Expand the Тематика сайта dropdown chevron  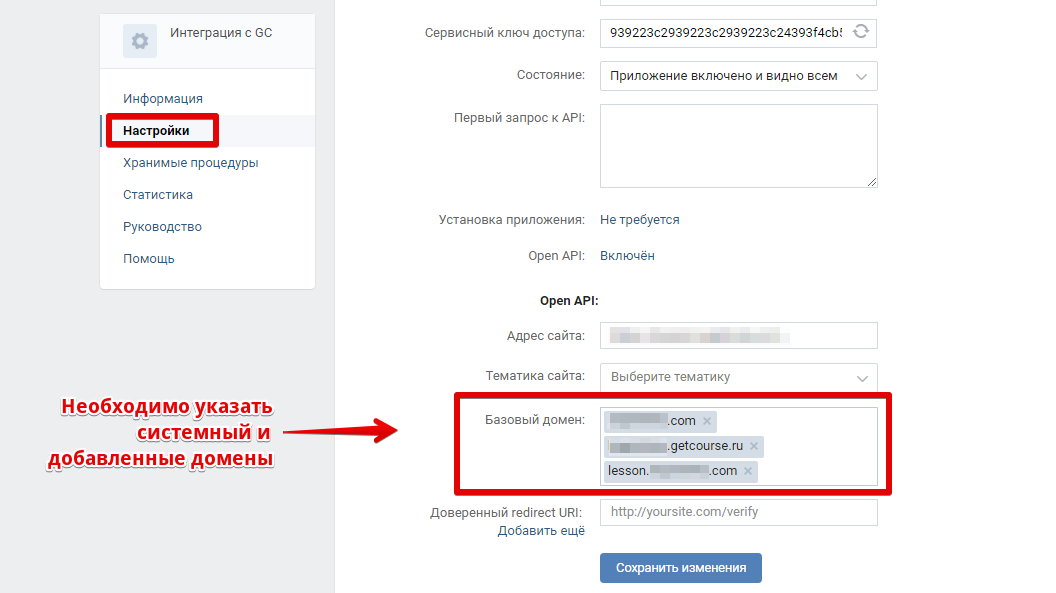[x=861, y=378]
